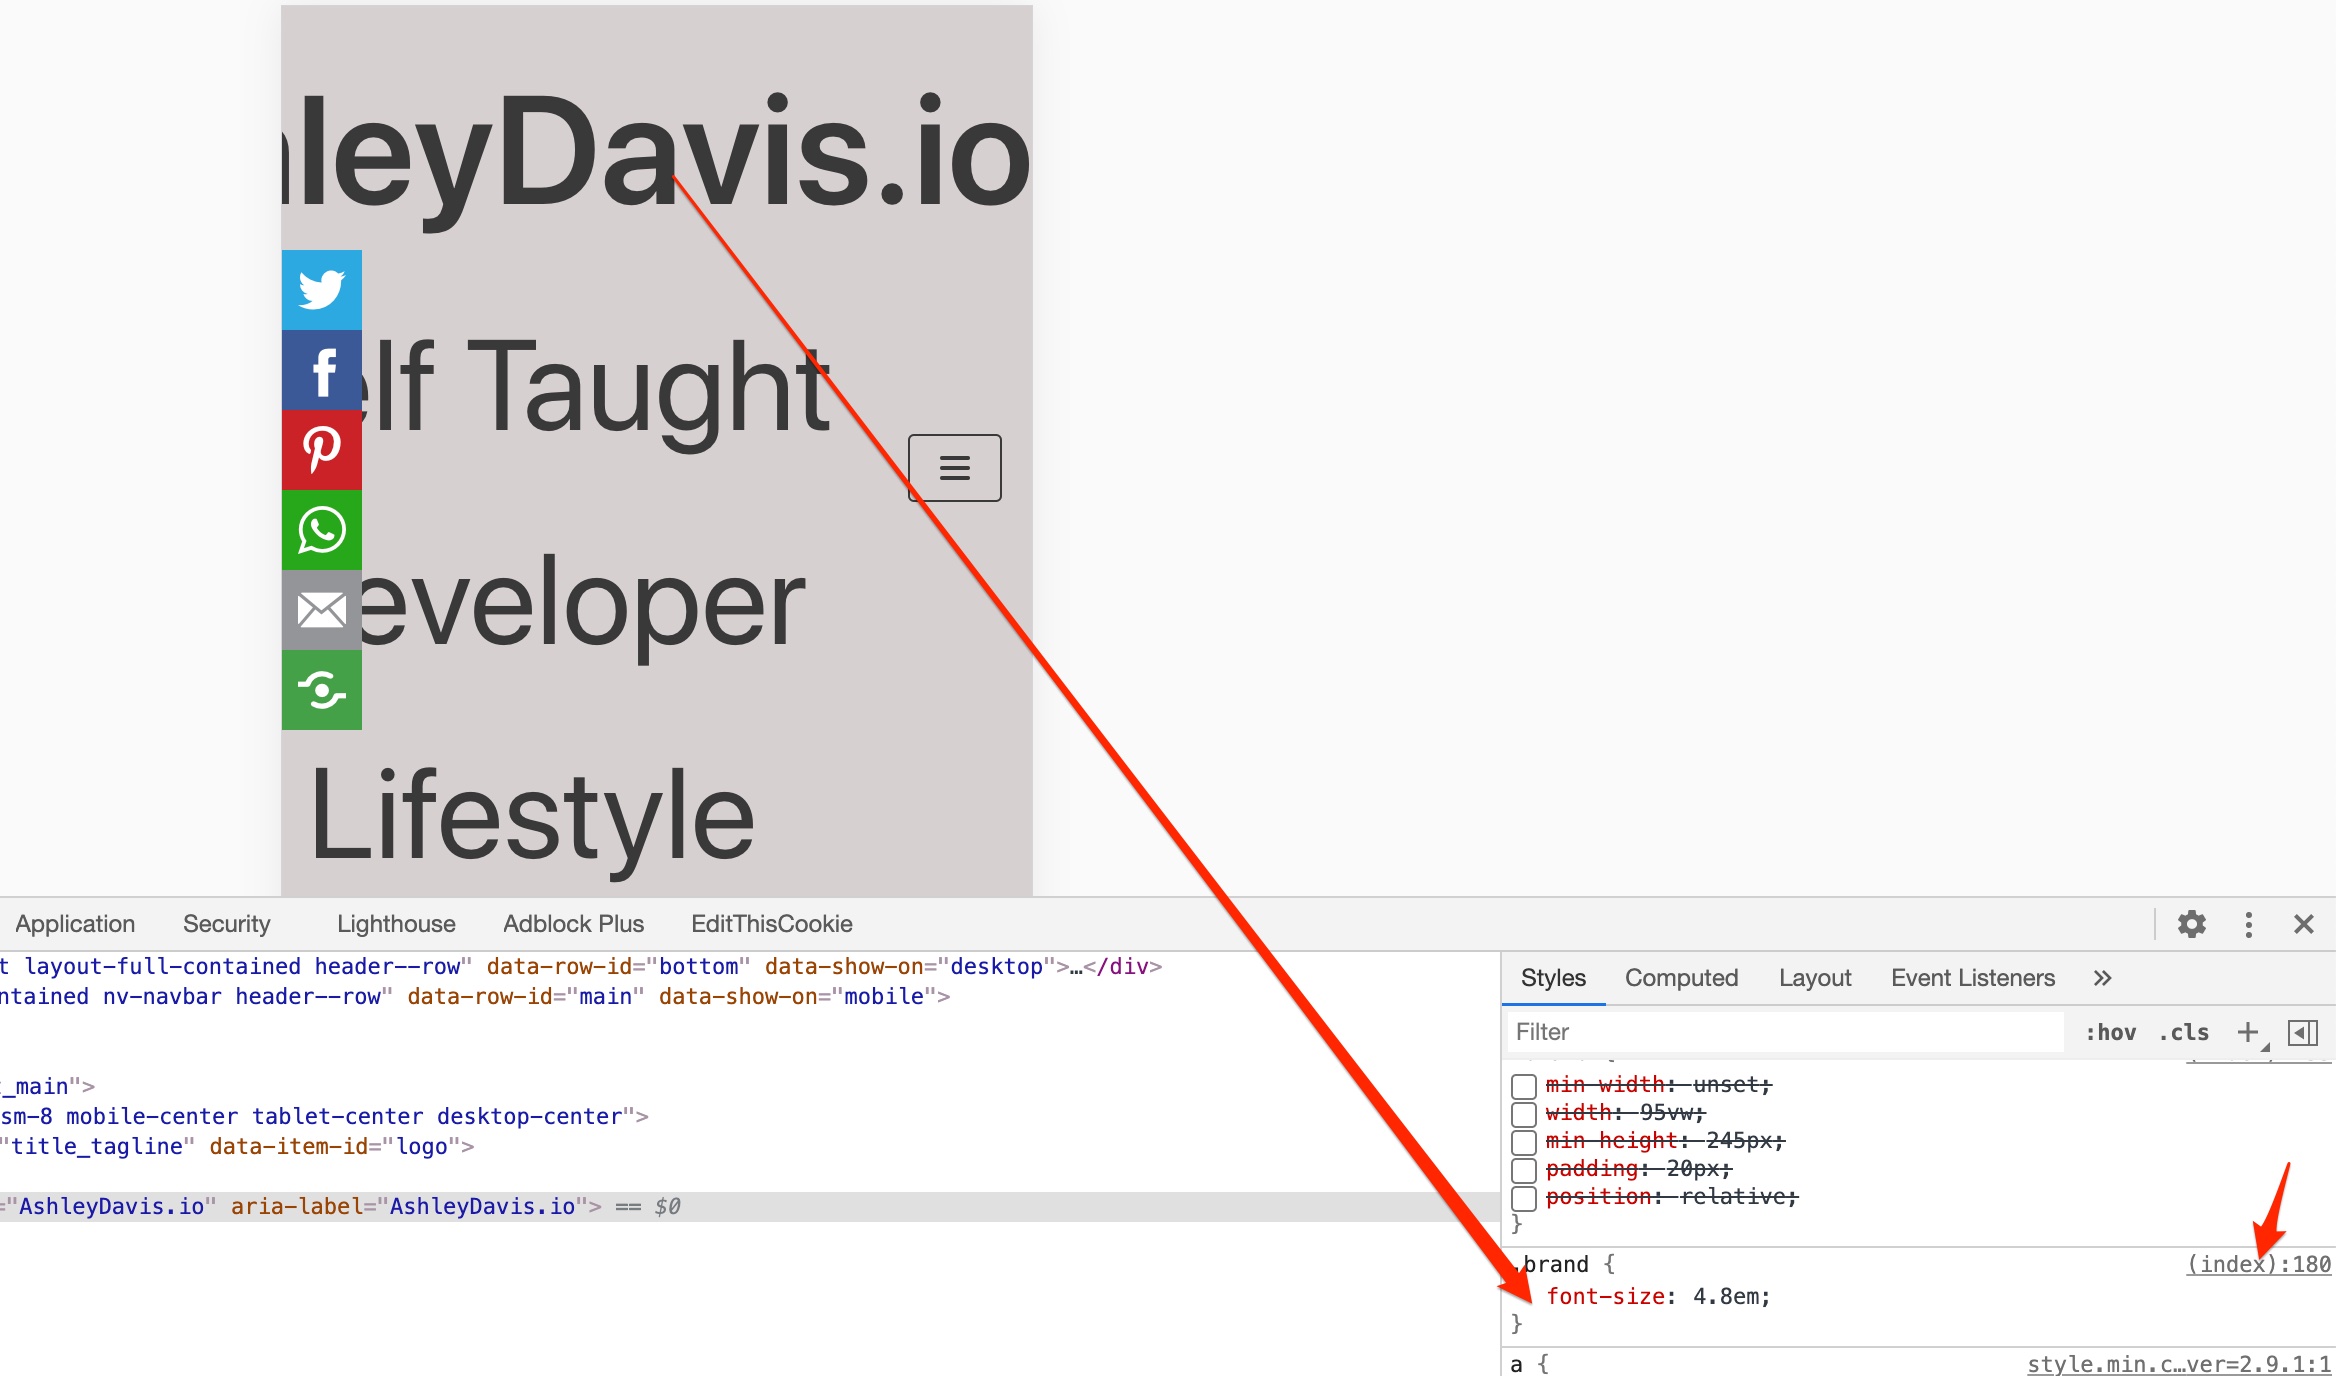Click the Twitter share icon
Image resolution: width=2336 pixels, height=1376 pixels.
pos(321,290)
